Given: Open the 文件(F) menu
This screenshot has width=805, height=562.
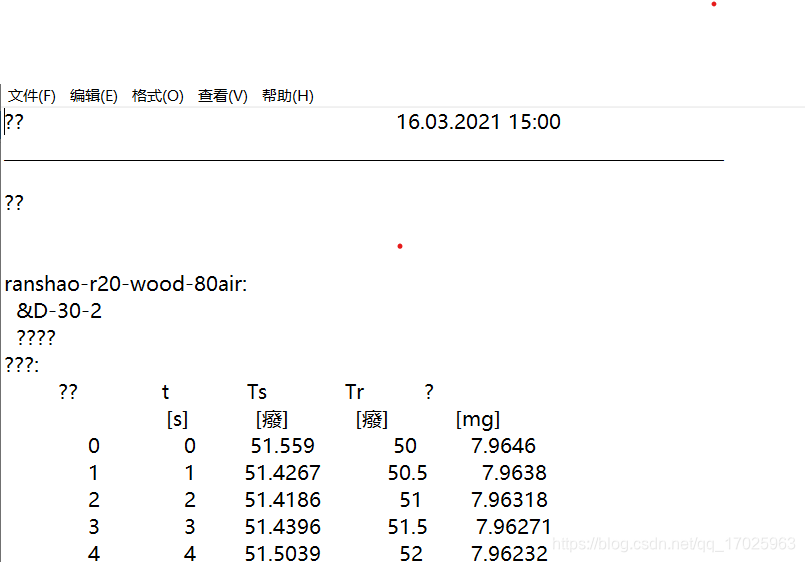Looking at the screenshot, I should pyautogui.click(x=31, y=96).
